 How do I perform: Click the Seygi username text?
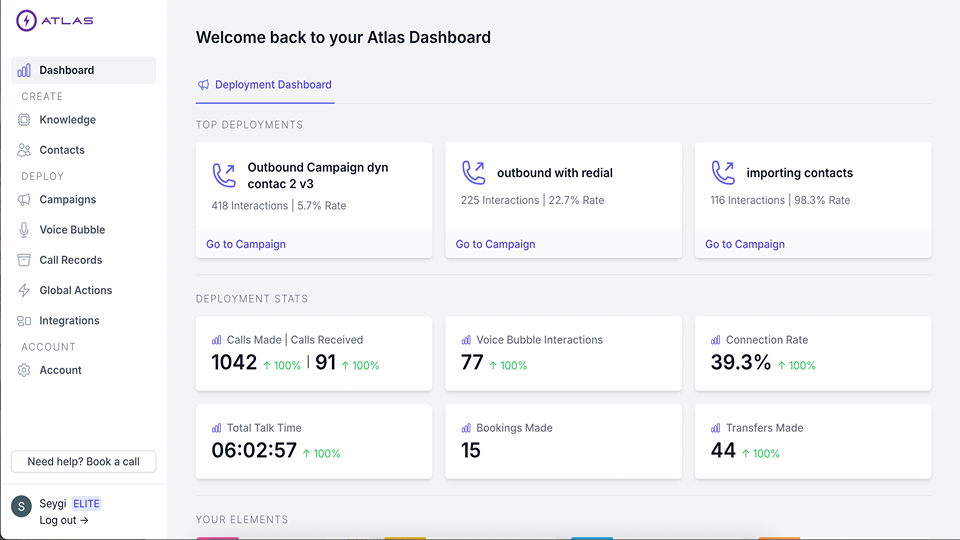tap(53, 504)
